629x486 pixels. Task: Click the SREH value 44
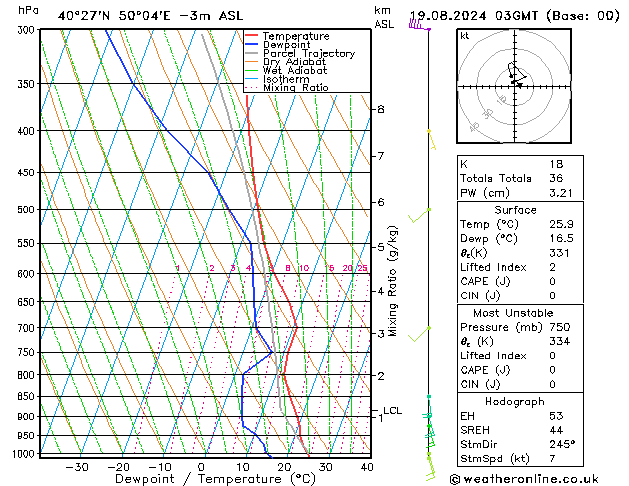coord(556,430)
